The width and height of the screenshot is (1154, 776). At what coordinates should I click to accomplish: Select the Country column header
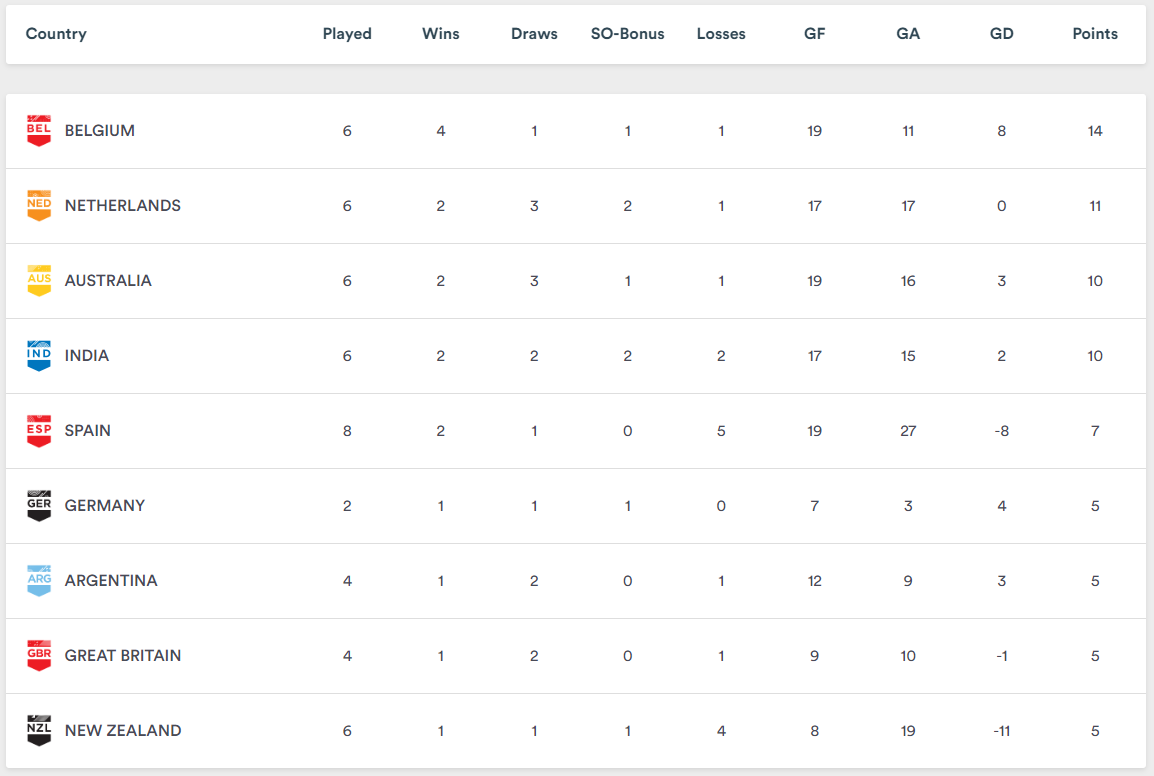[x=56, y=34]
